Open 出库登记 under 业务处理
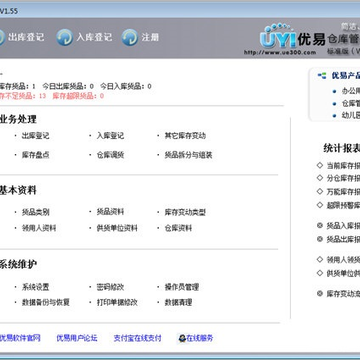The image size is (360, 360). point(35,136)
